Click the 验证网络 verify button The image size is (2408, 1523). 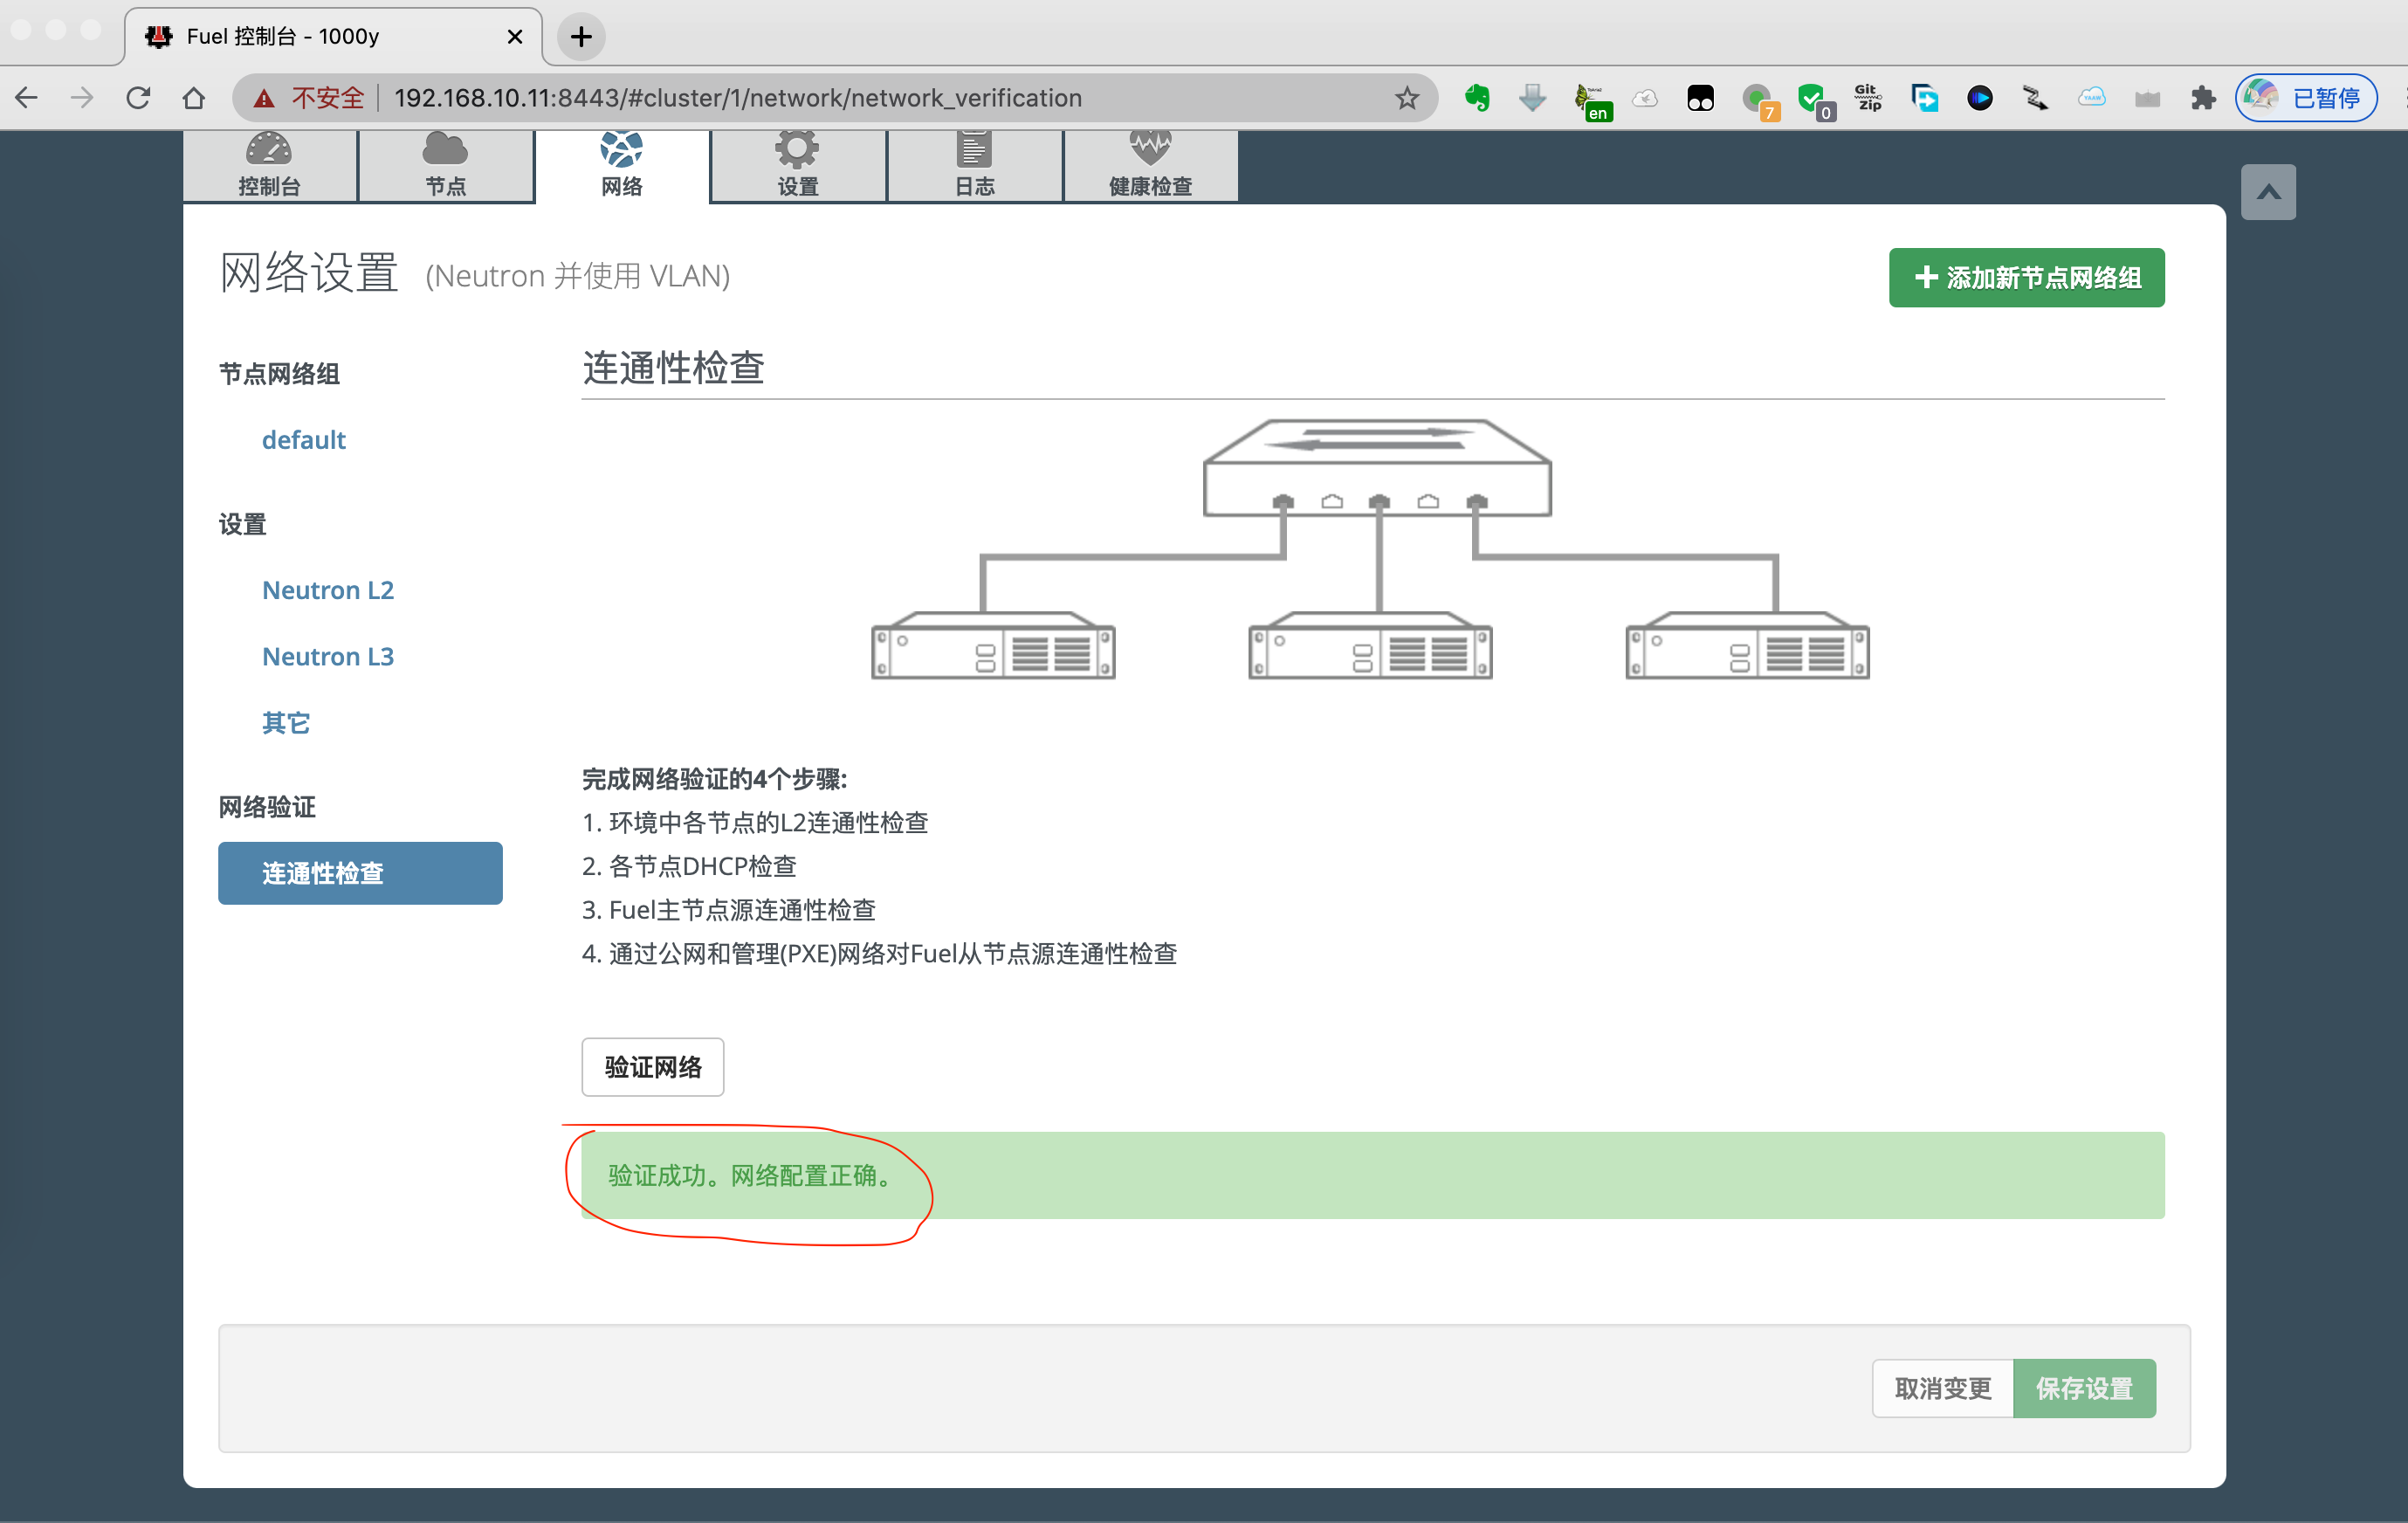tap(653, 1067)
